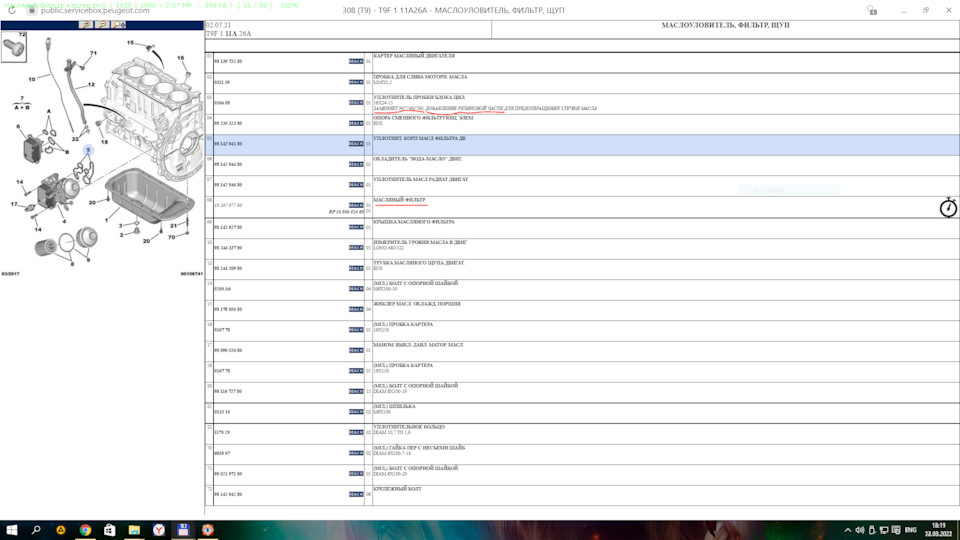Click REACH badge for ПРОБКА ДЛЯ СЛИВА МОТОРН. МАСЛА
This screenshot has height=540, width=960.
[356, 82]
